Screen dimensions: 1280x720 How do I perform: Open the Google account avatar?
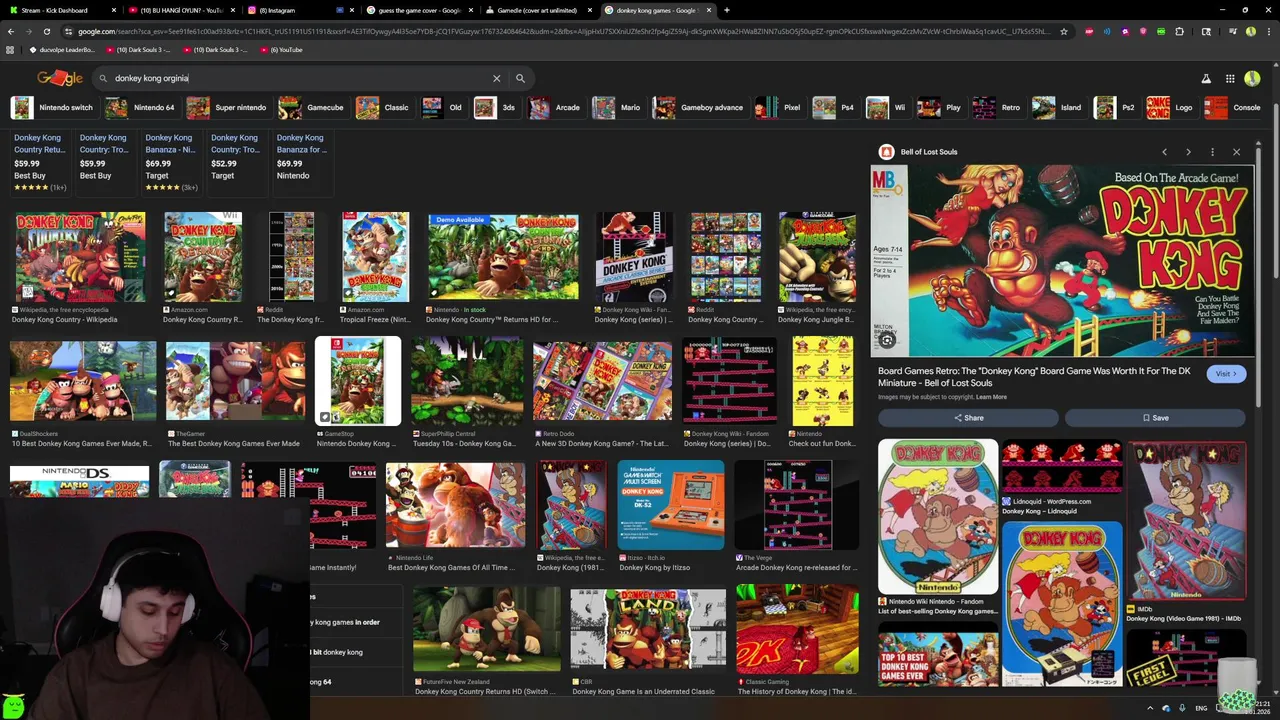1253,78
